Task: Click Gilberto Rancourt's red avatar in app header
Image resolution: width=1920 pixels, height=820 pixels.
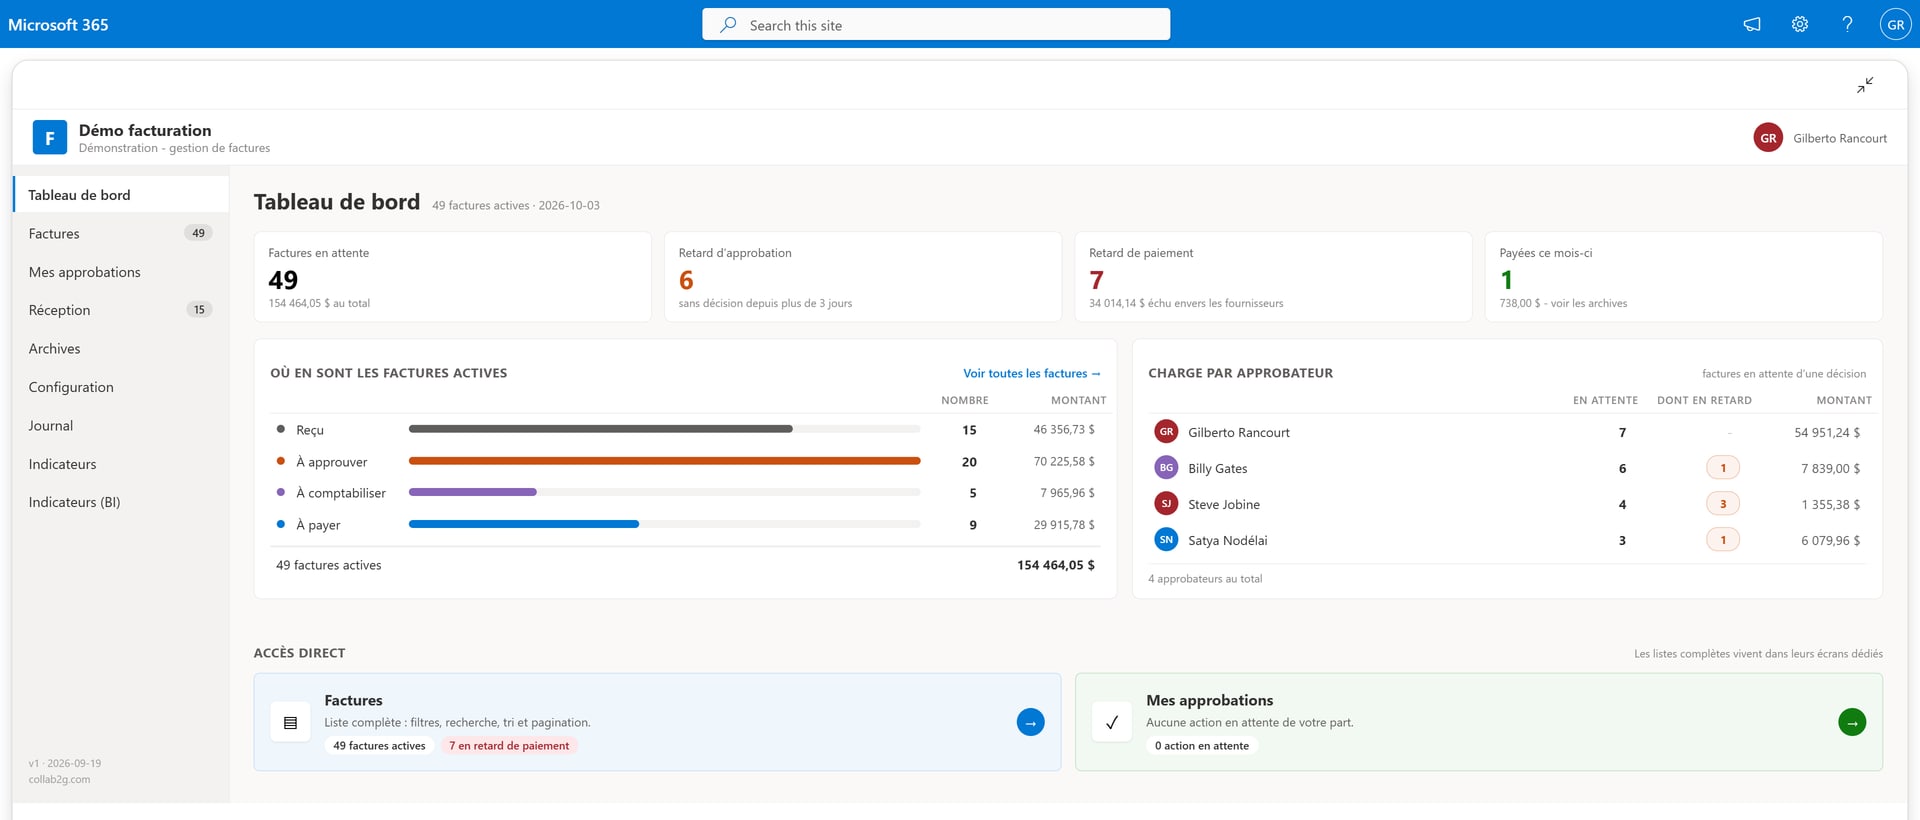Action: point(1768,138)
